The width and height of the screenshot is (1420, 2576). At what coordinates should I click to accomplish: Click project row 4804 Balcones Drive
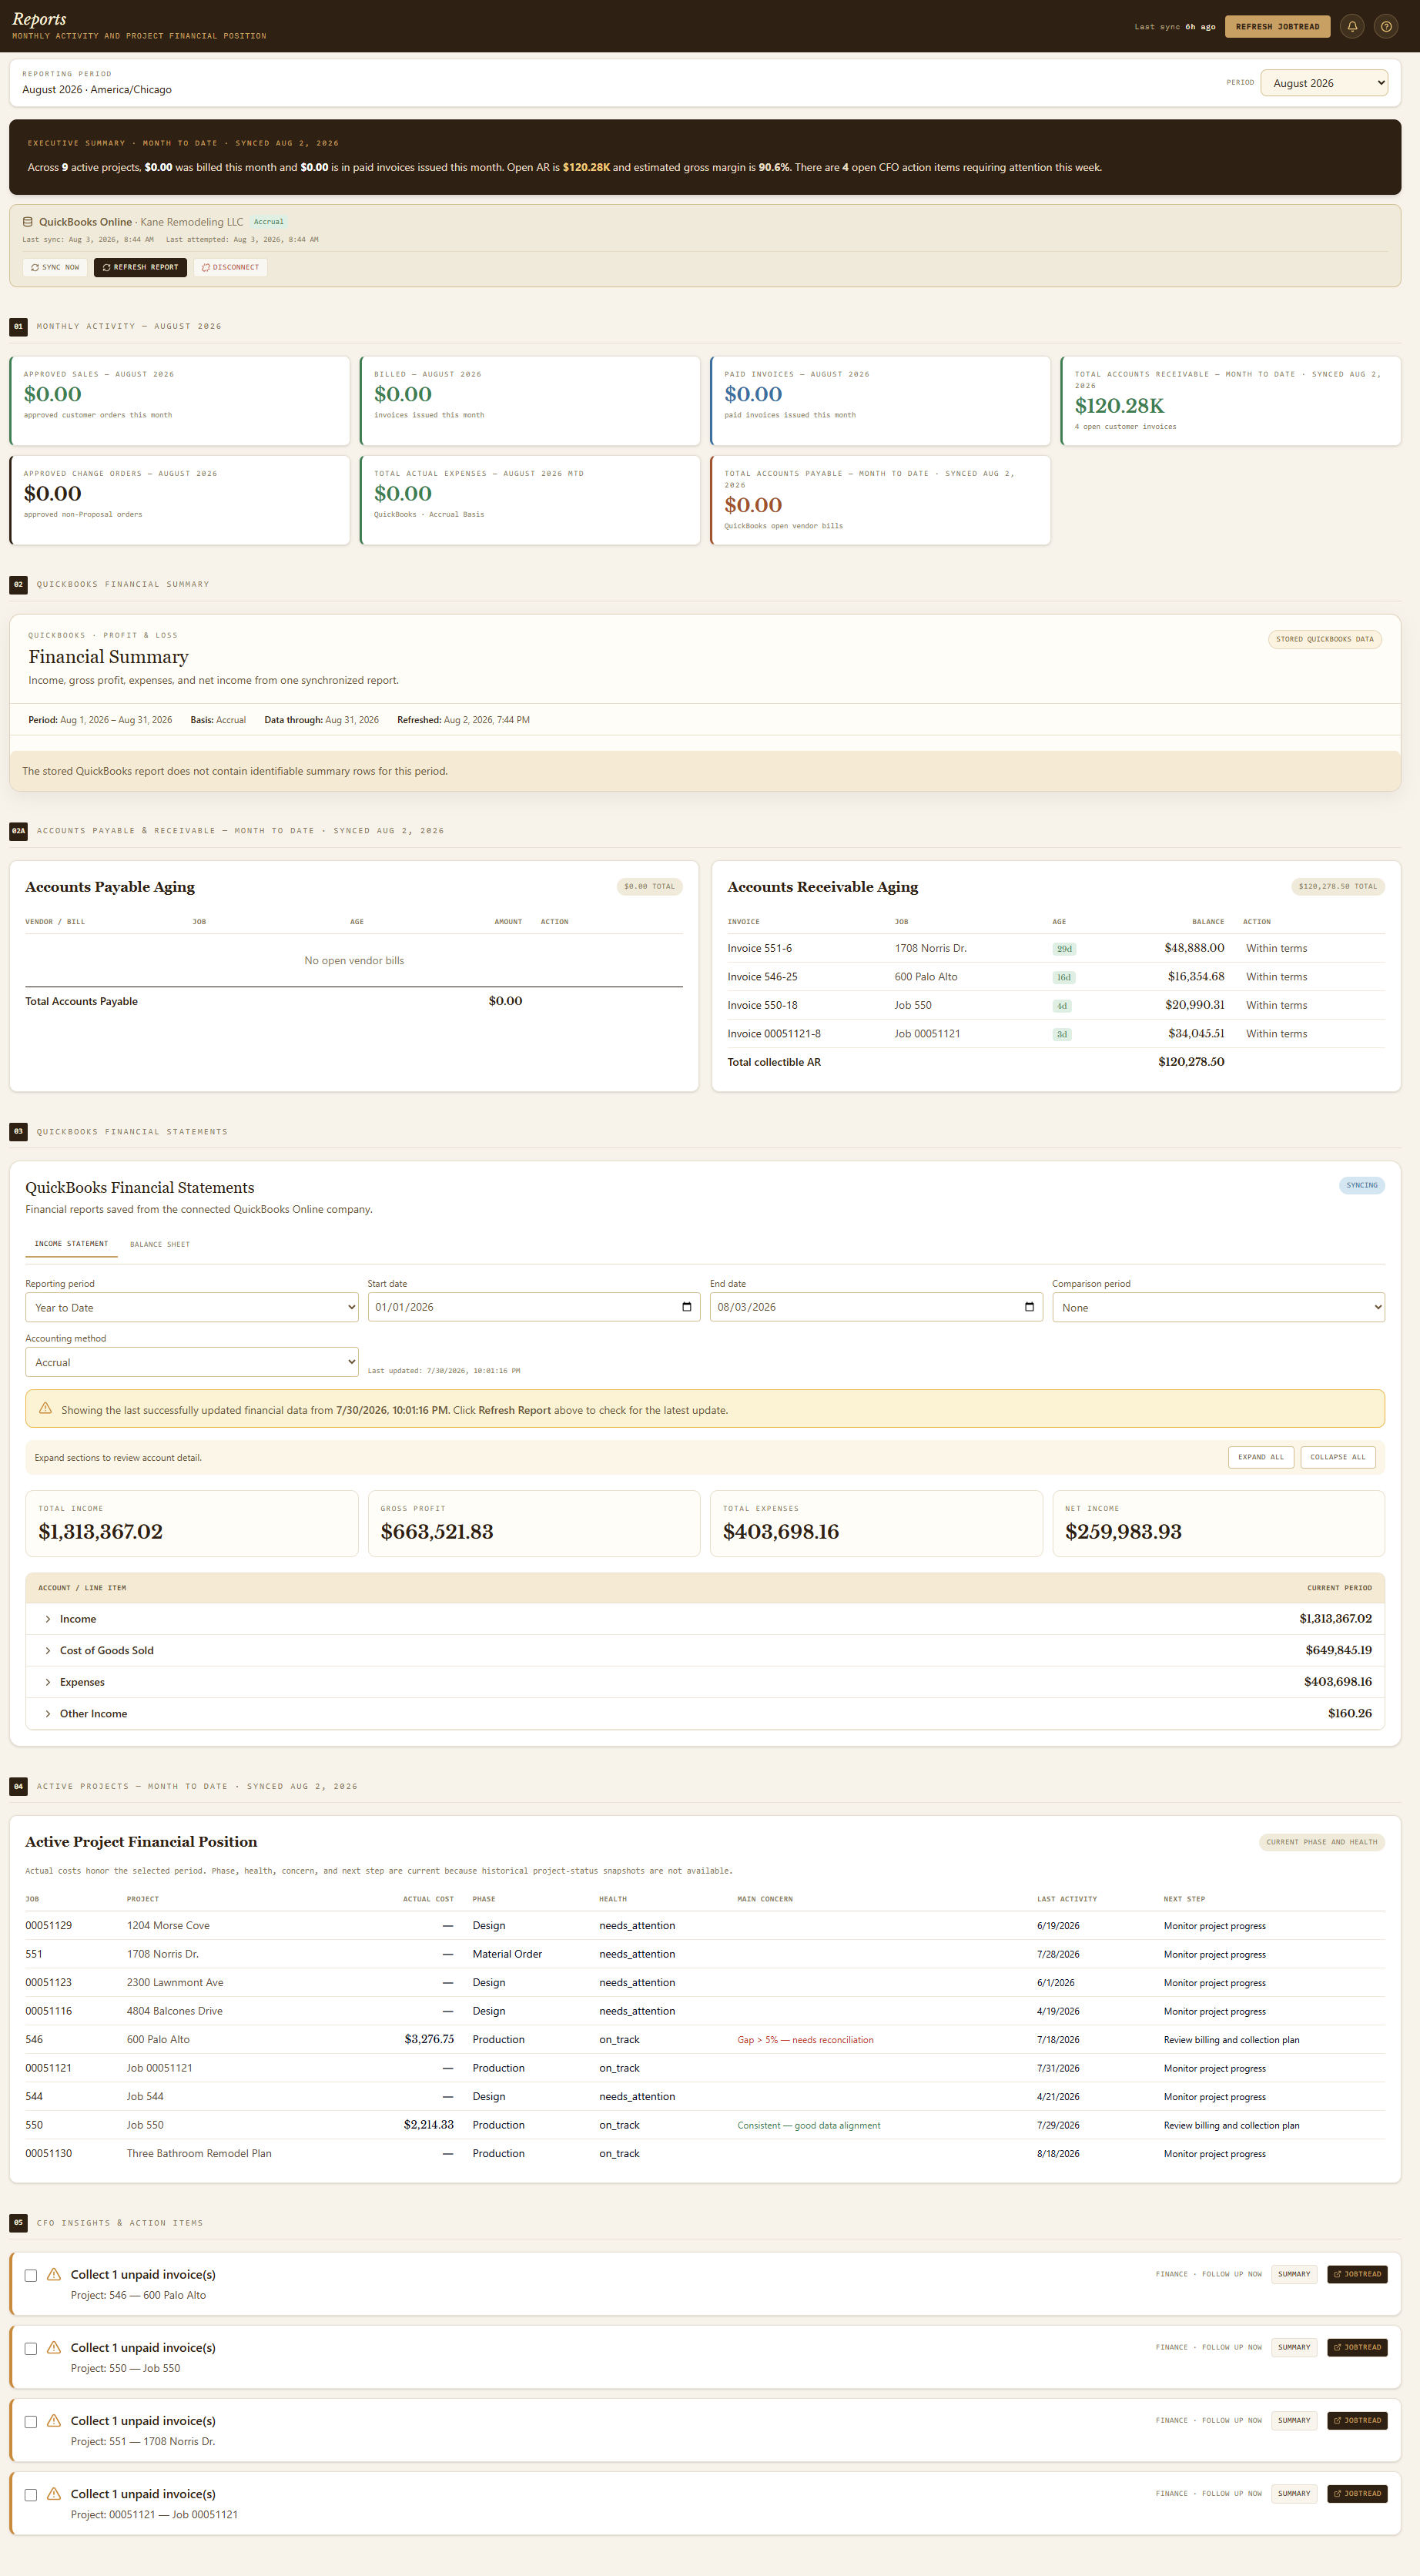[x=705, y=2011]
